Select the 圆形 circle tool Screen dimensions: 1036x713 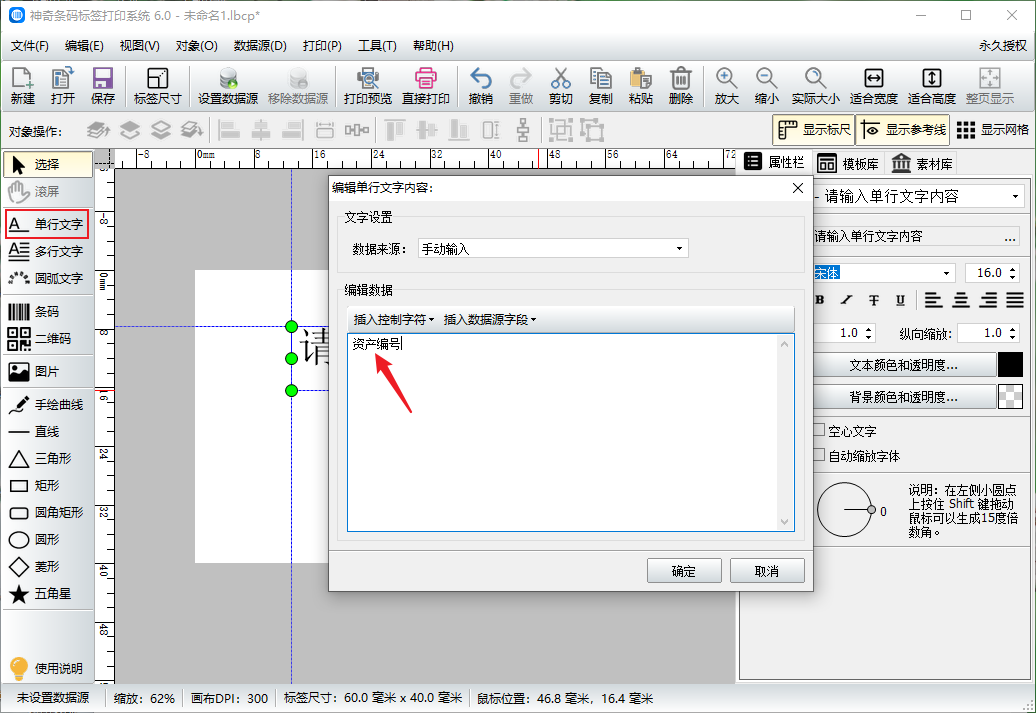tap(47, 540)
